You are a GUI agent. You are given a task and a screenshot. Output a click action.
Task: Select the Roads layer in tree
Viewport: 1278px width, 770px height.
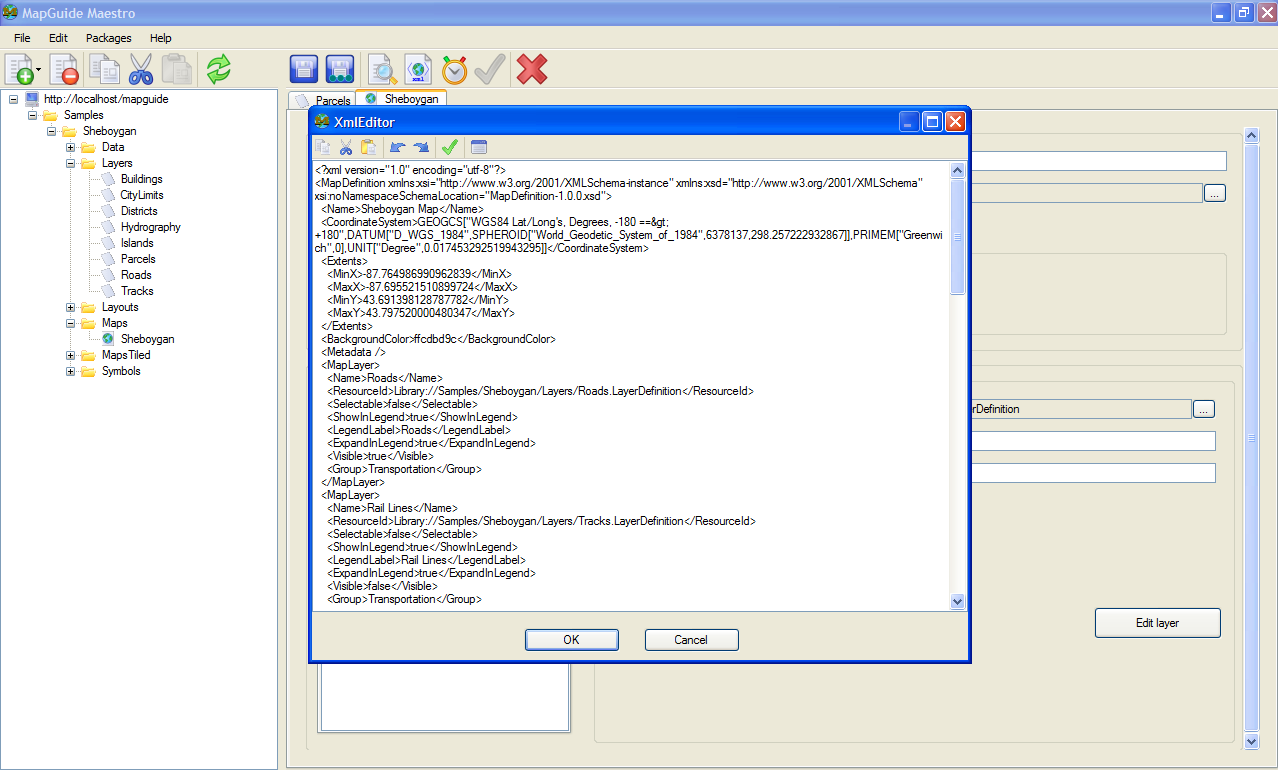click(x=136, y=275)
